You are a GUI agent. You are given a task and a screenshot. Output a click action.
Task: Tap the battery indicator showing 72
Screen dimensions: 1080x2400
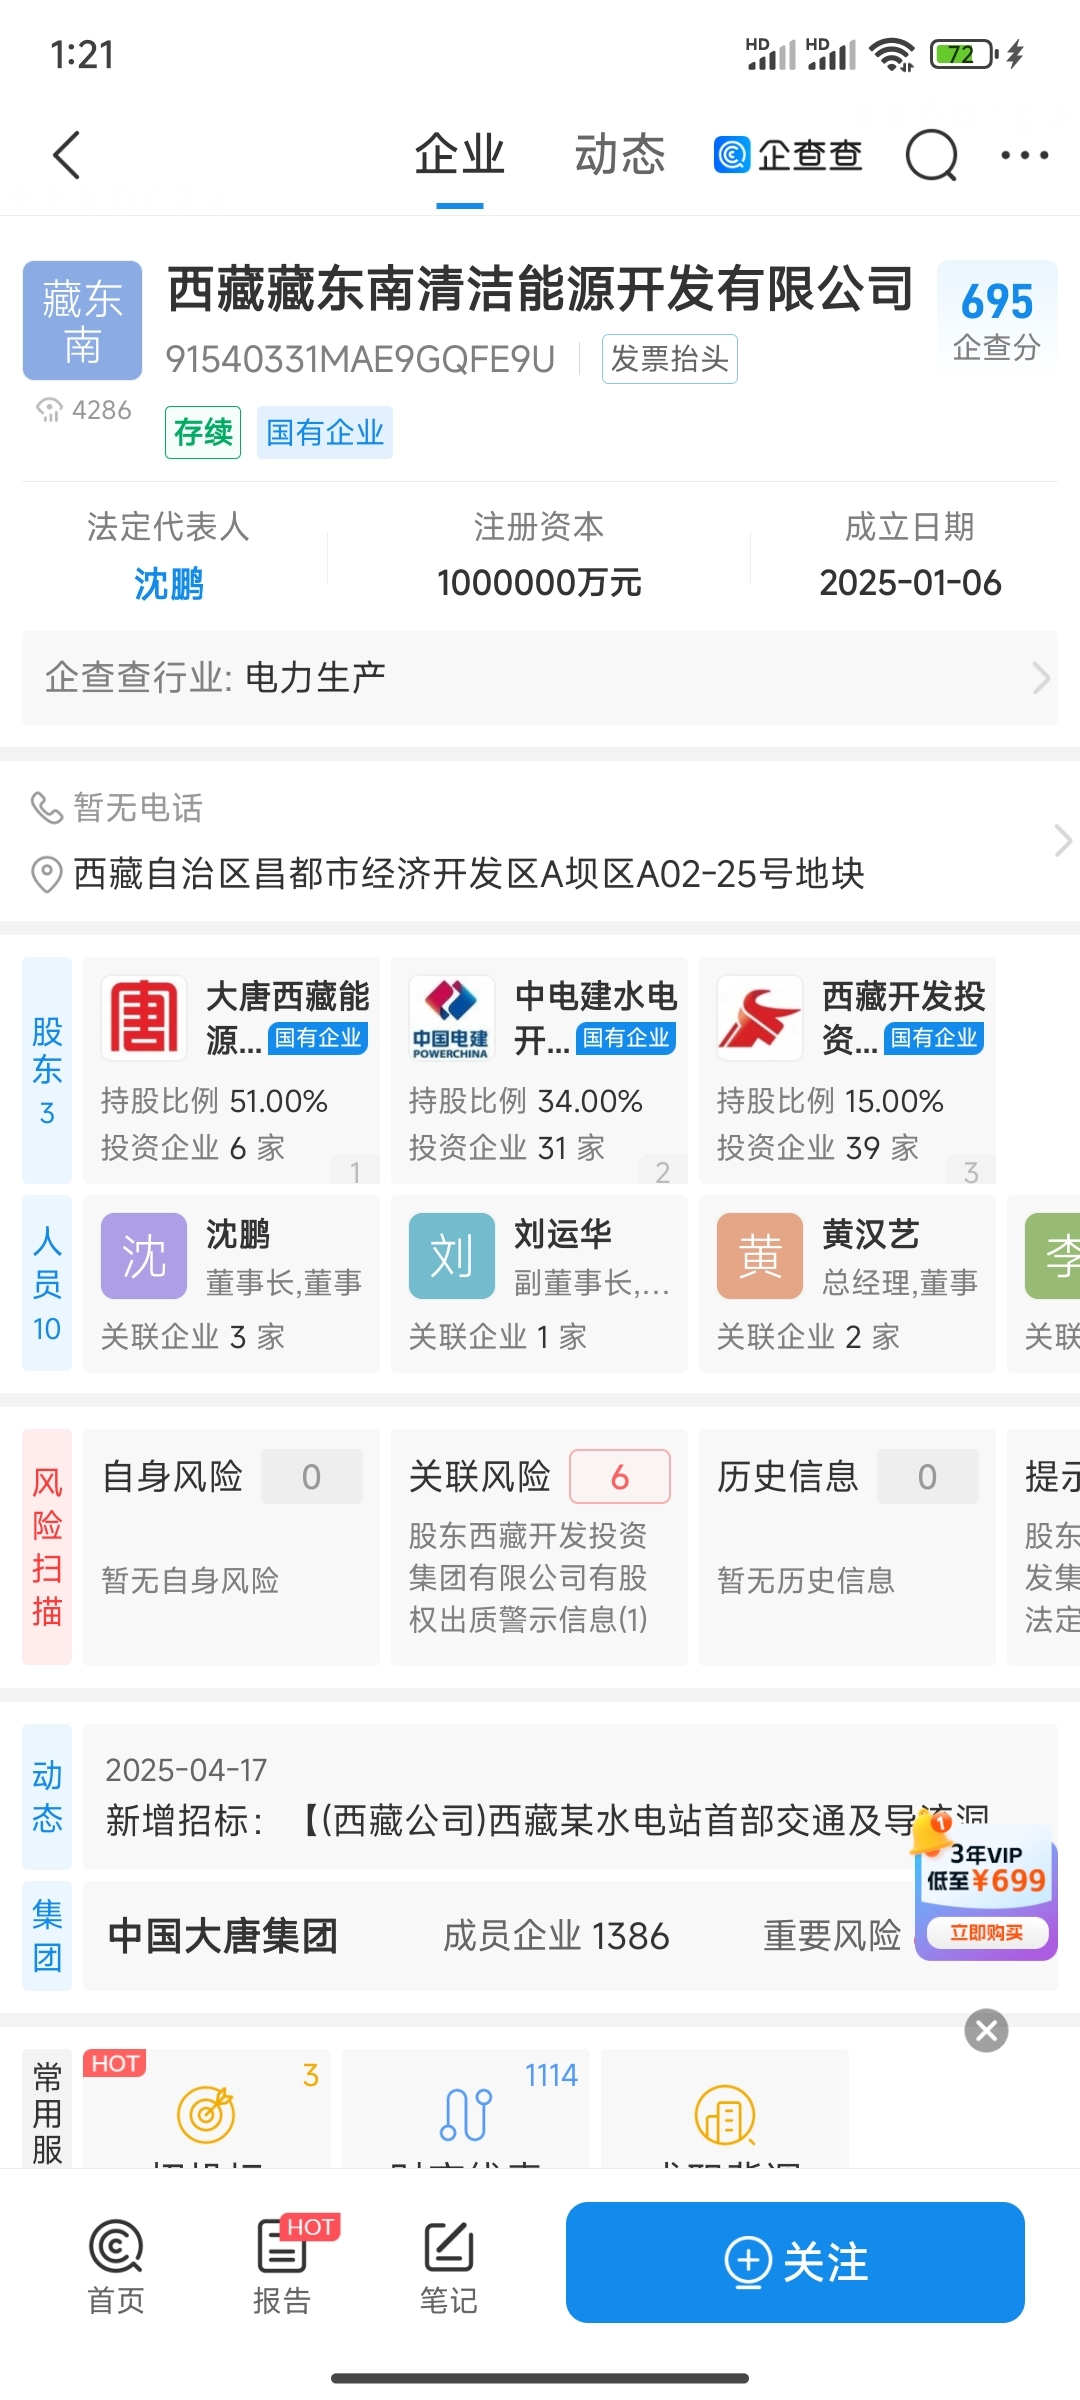point(964,54)
